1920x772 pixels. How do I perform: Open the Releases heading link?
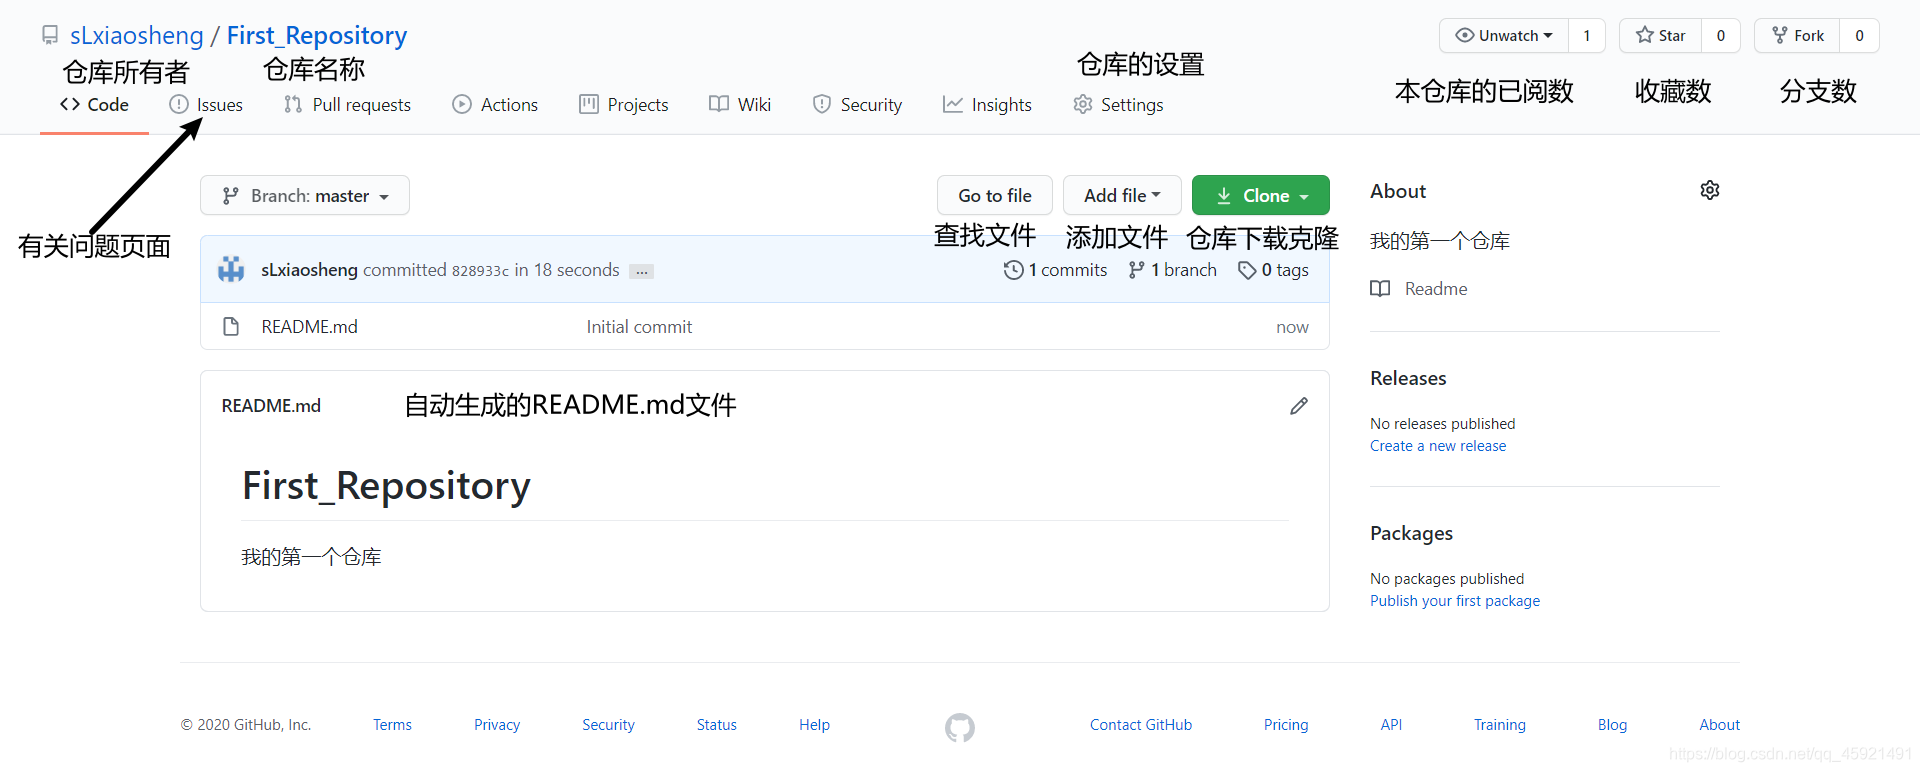[x=1408, y=378]
